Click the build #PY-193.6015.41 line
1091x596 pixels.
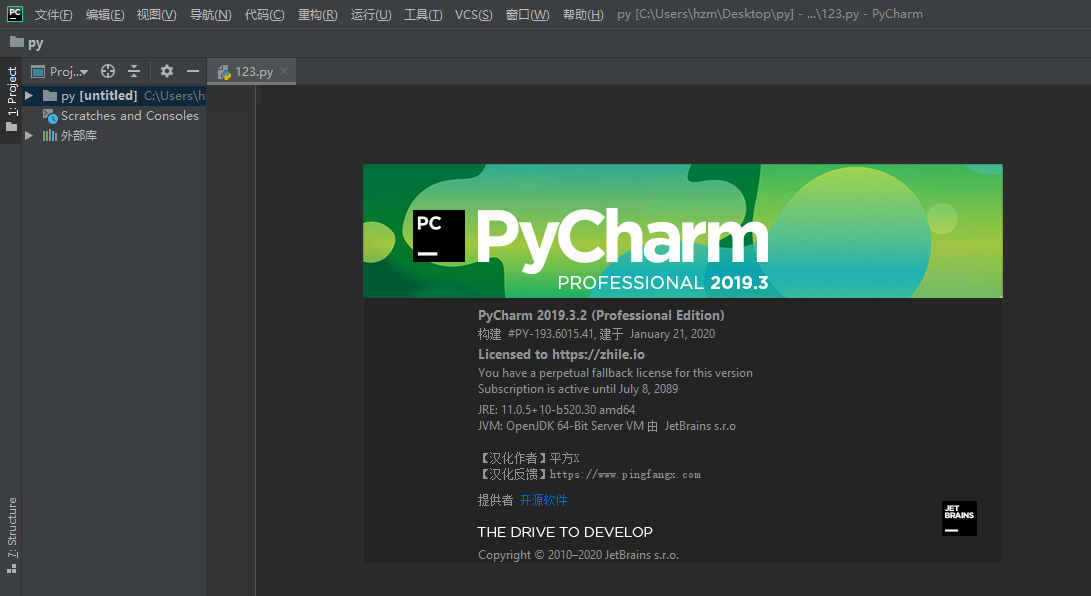(x=596, y=335)
